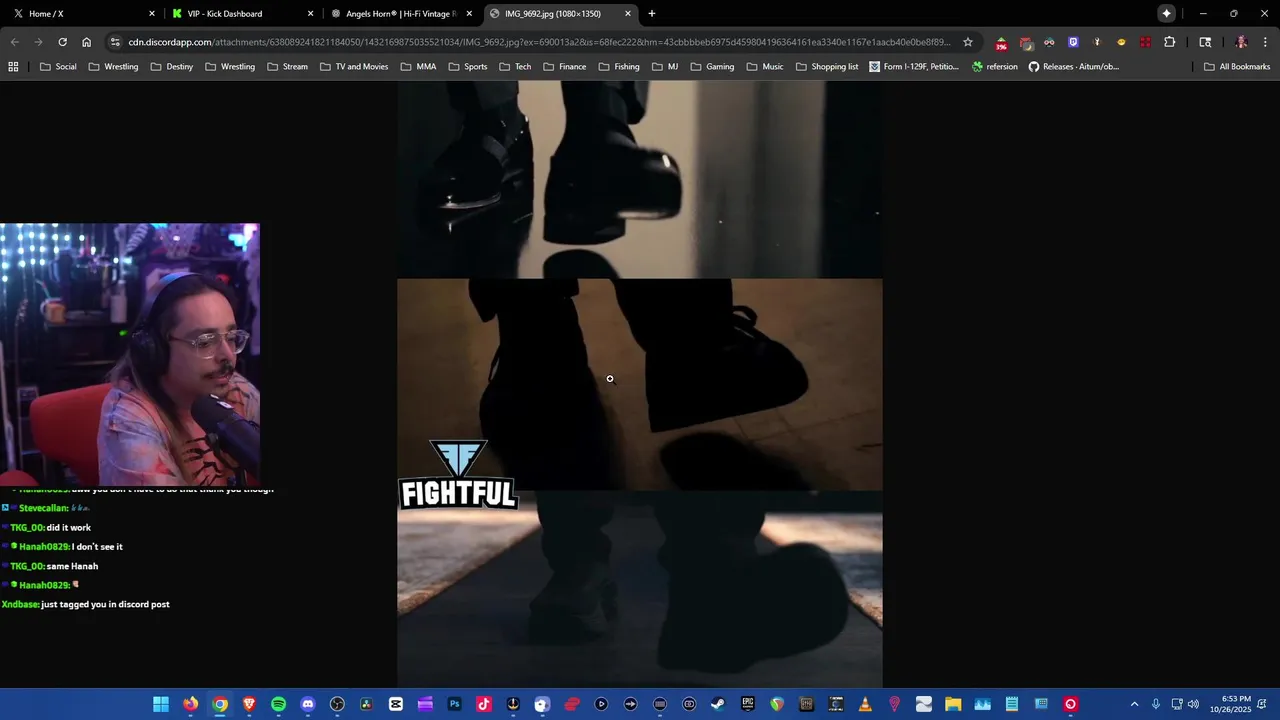This screenshot has height=720, width=1280.
Task: Open the Gaming bookmarks folder
Action: click(x=712, y=67)
